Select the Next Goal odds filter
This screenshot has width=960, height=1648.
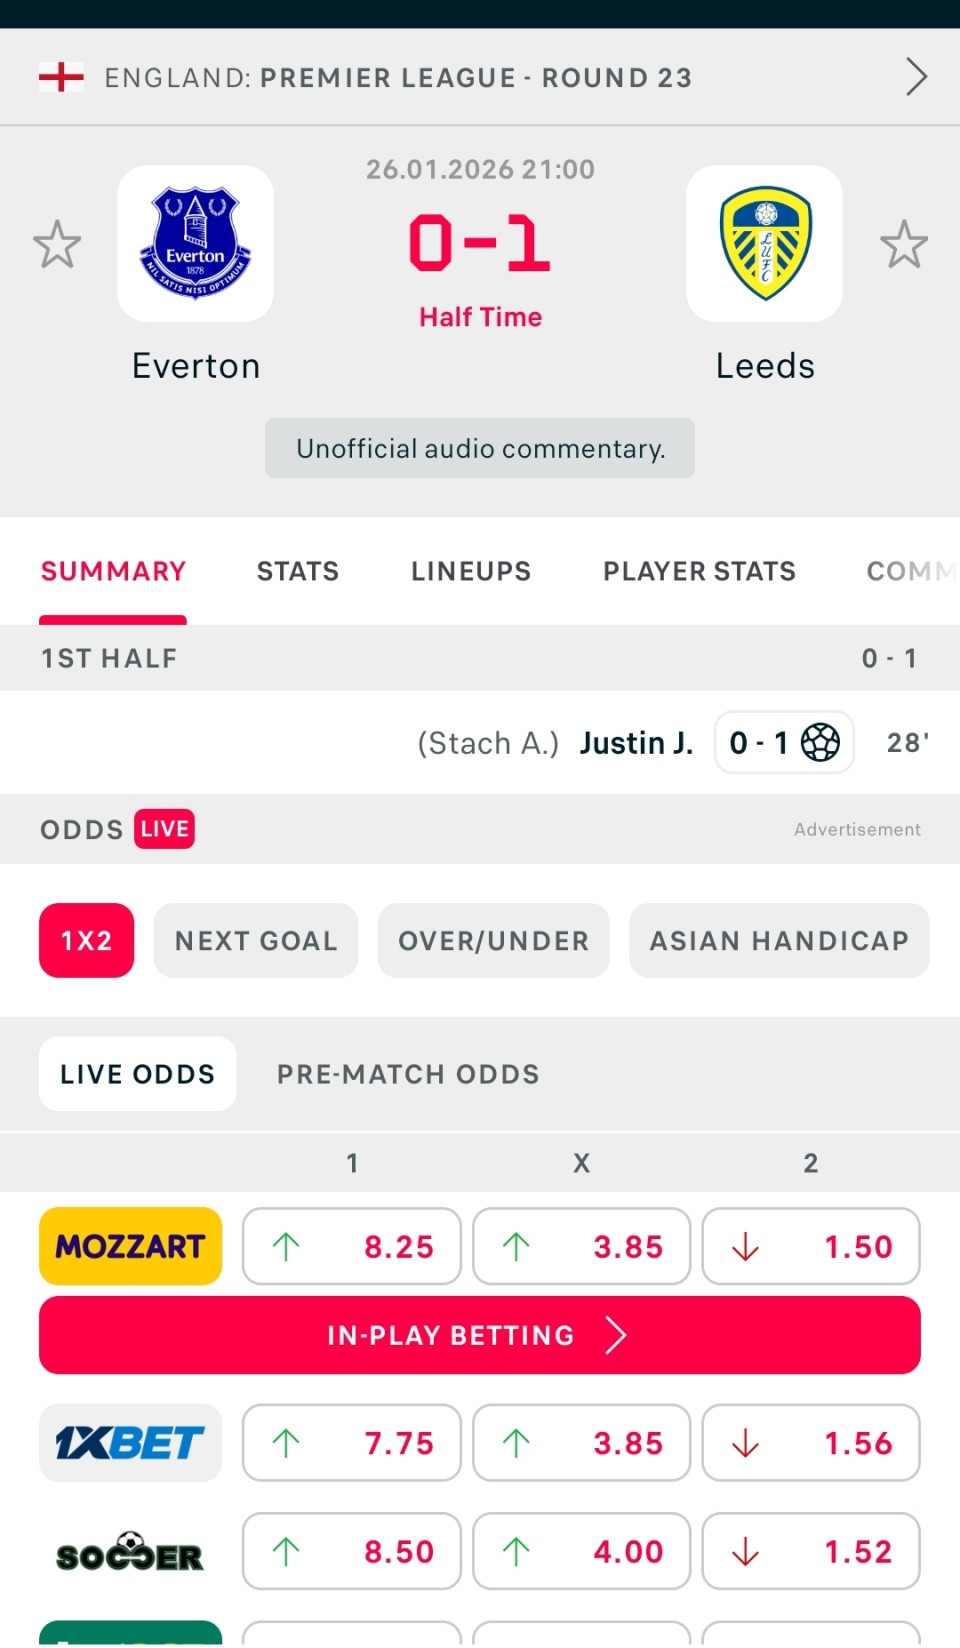(256, 941)
